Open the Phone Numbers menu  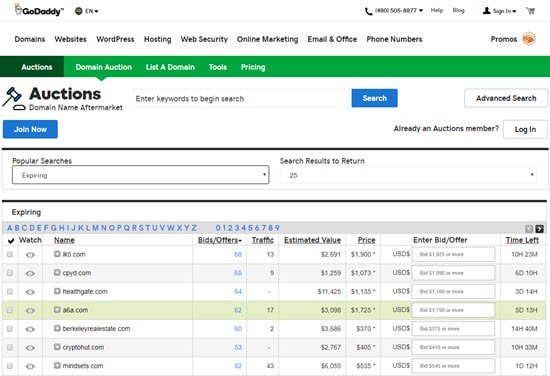pos(394,39)
